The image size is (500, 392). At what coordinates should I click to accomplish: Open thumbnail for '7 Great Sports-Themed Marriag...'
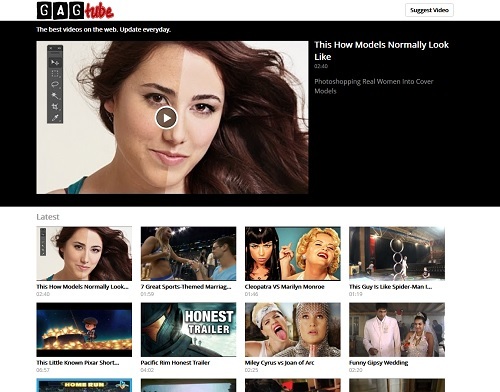click(188, 253)
